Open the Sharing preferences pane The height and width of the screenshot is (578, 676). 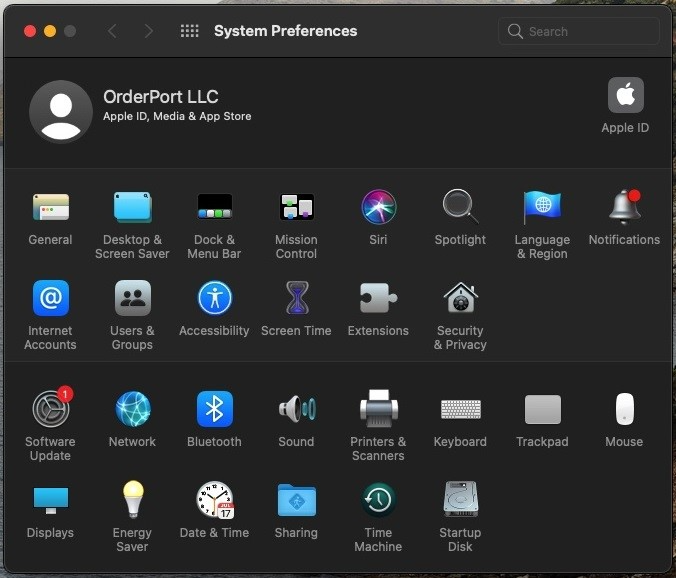pos(297,500)
